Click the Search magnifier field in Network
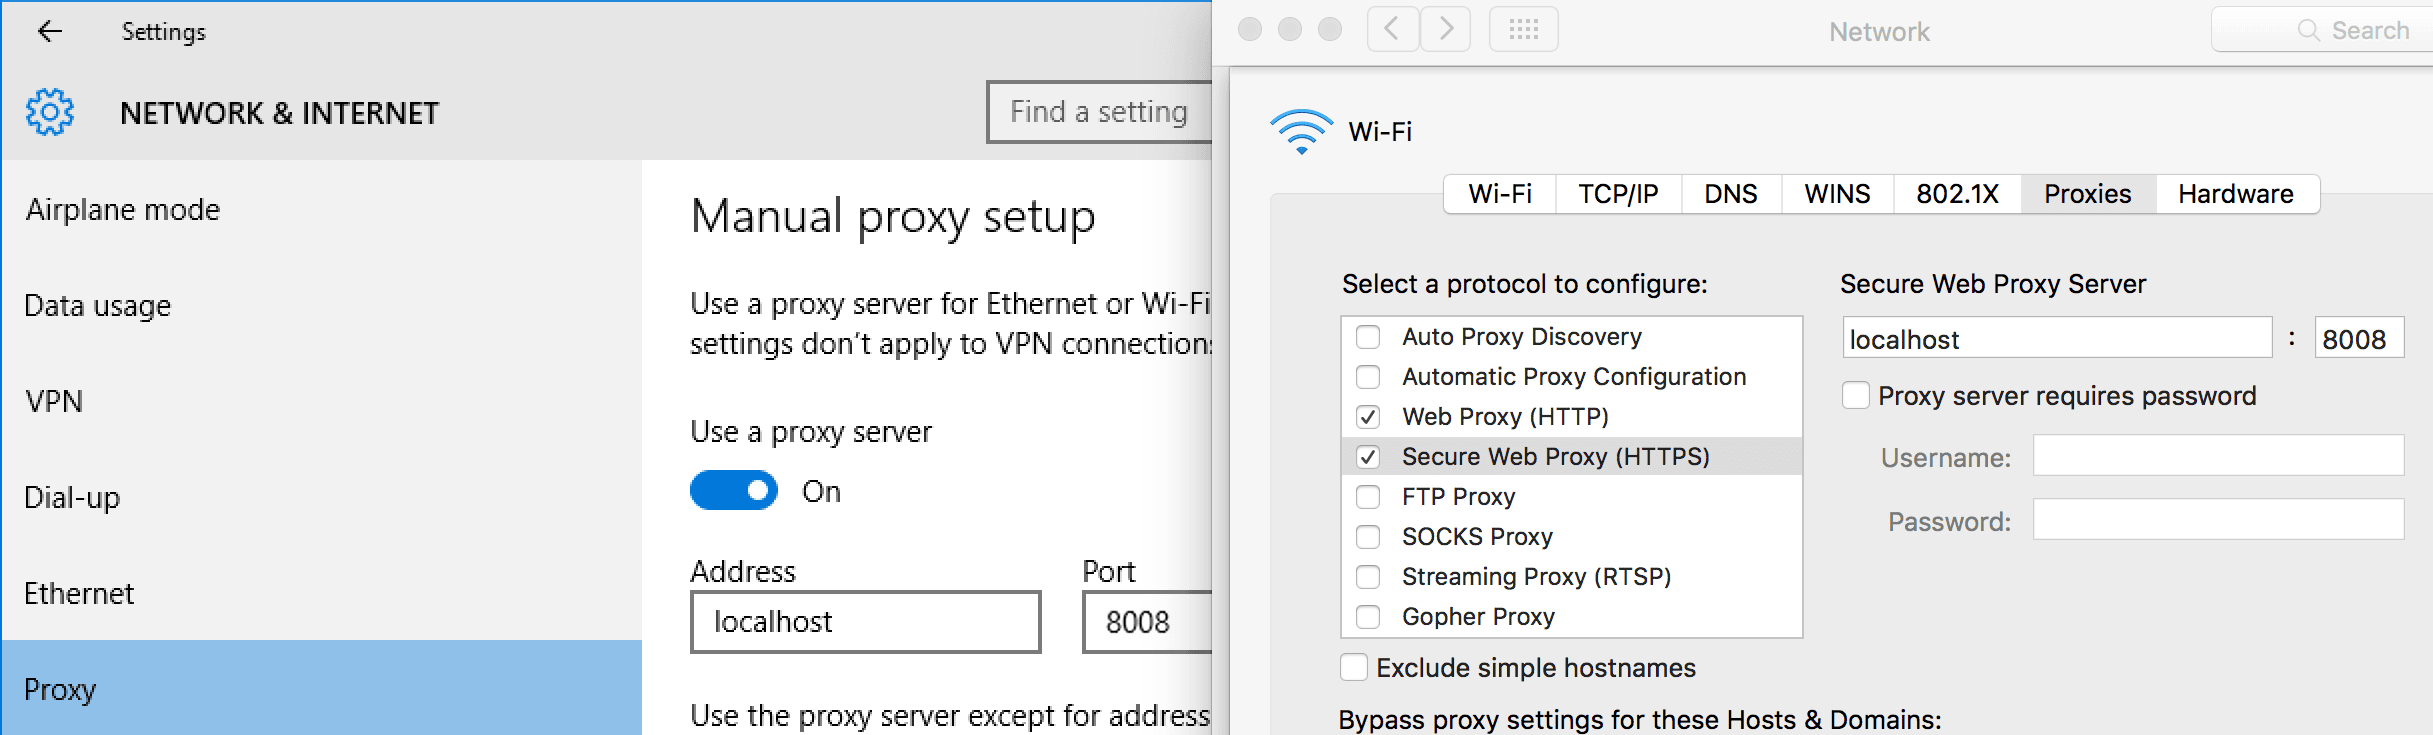 [x=2322, y=30]
